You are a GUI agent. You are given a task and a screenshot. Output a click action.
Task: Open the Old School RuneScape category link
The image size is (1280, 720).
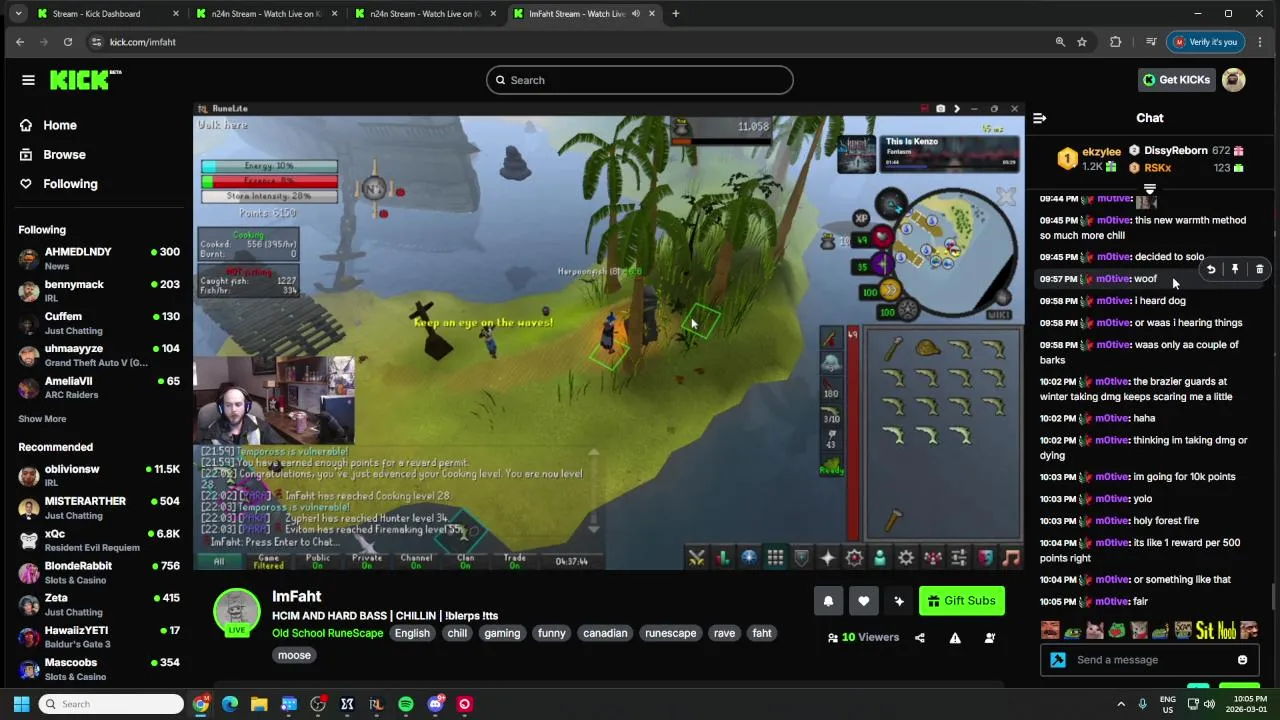(x=328, y=633)
